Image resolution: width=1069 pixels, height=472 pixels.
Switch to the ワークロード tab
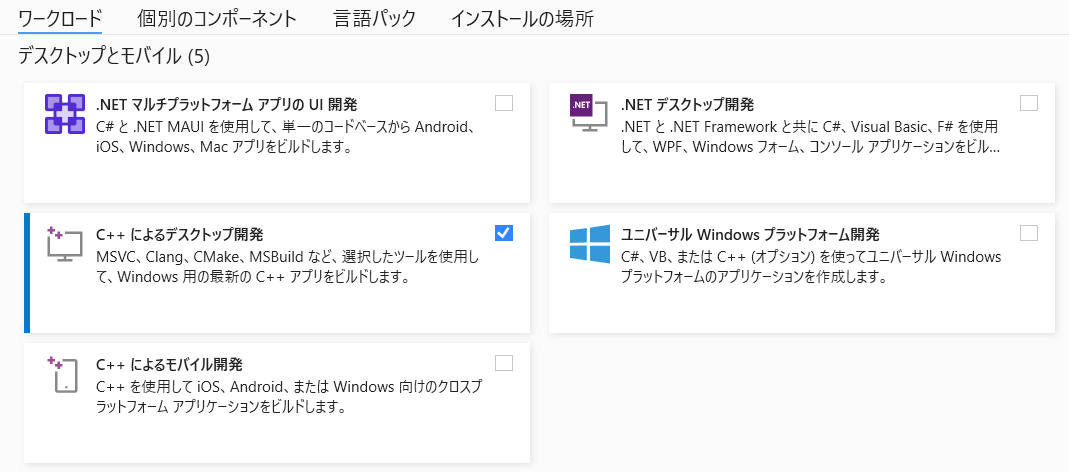coord(60,18)
